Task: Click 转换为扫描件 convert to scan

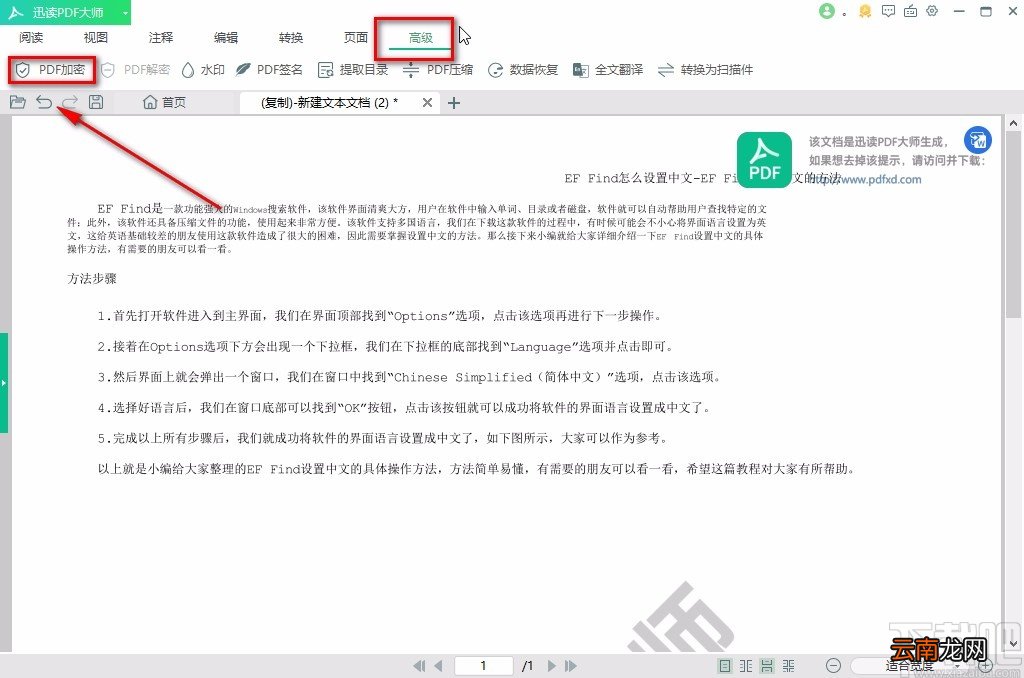Action: (705, 70)
